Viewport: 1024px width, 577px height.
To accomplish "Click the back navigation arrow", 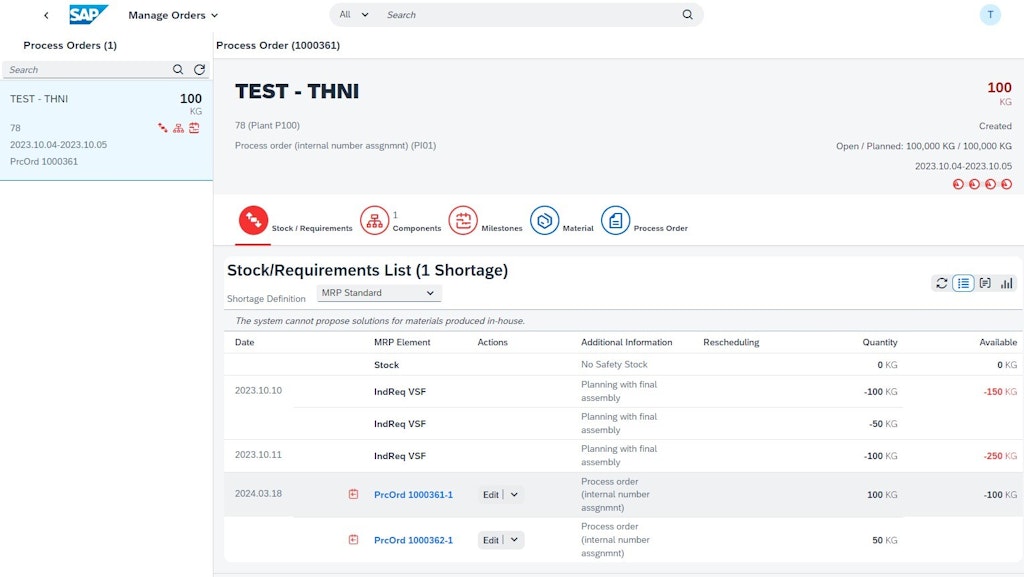I will [x=48, y=15].
